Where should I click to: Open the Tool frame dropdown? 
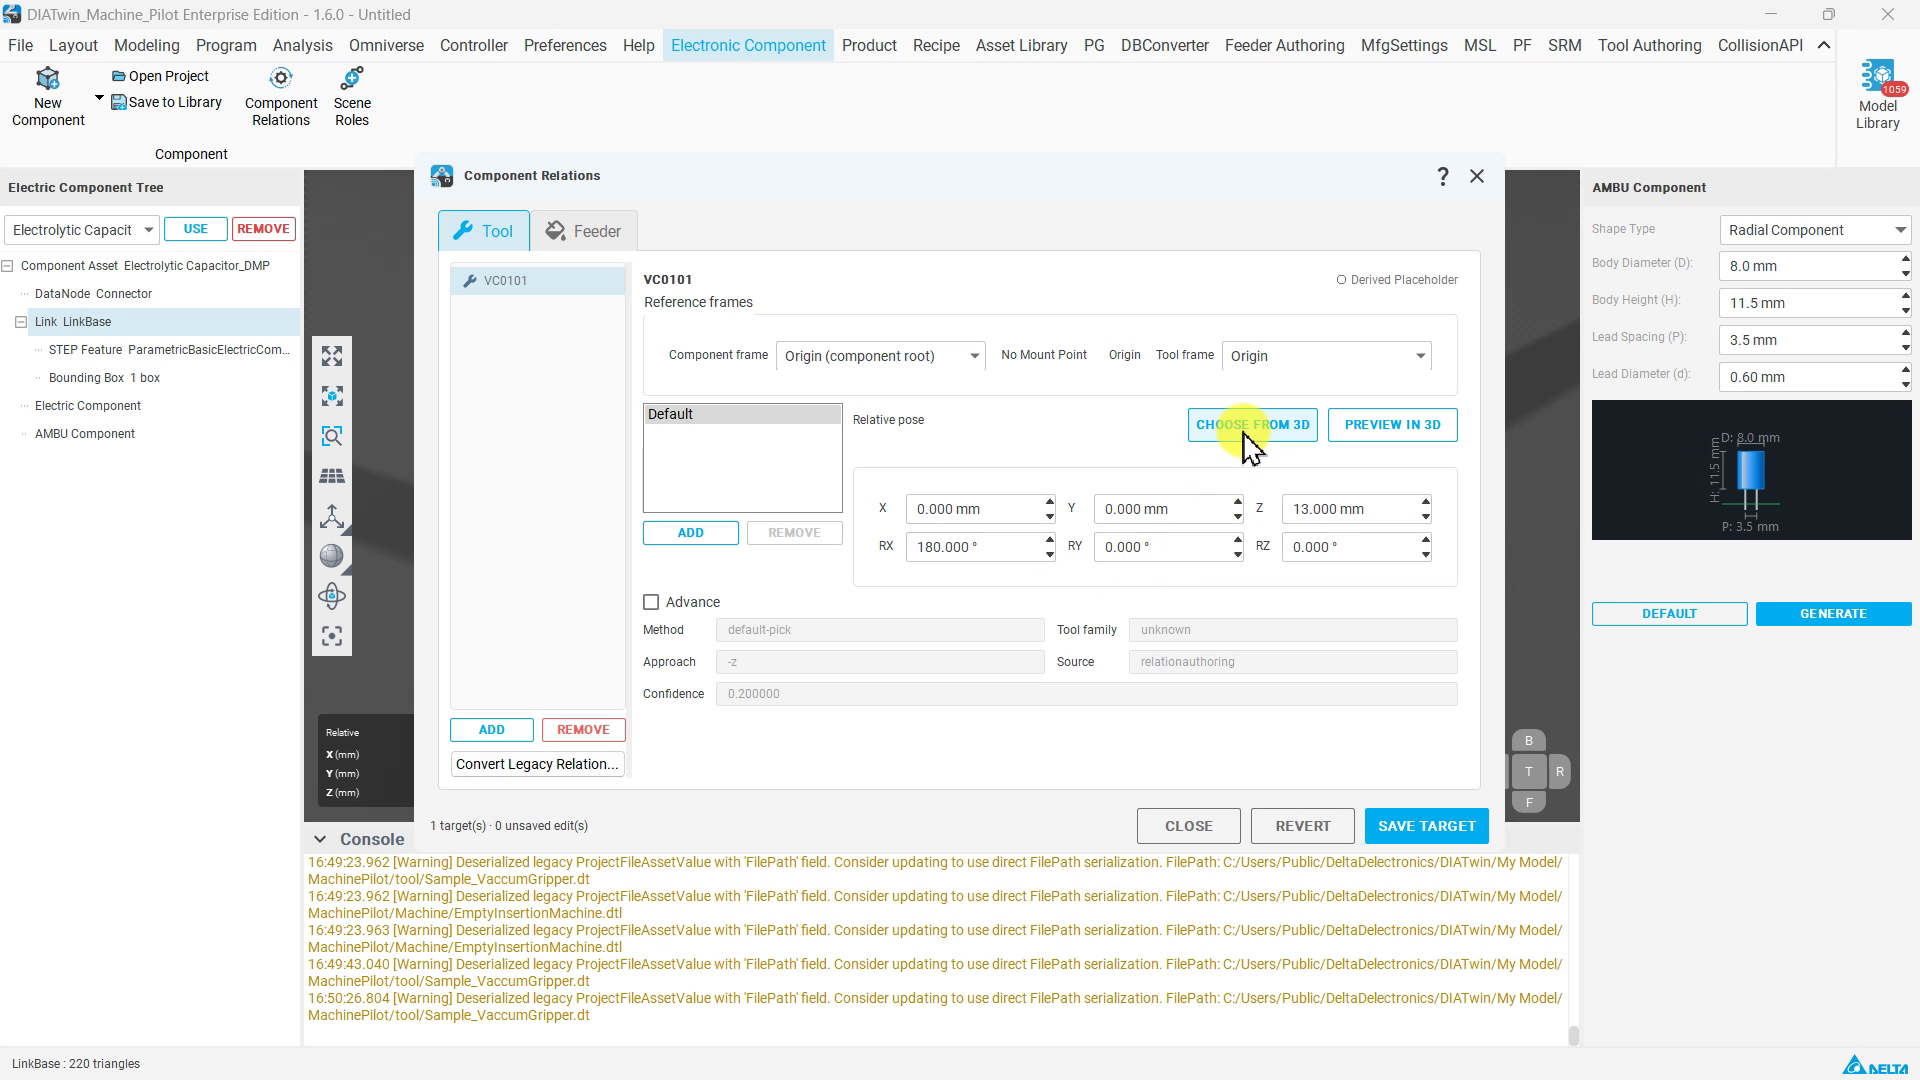1326,356
